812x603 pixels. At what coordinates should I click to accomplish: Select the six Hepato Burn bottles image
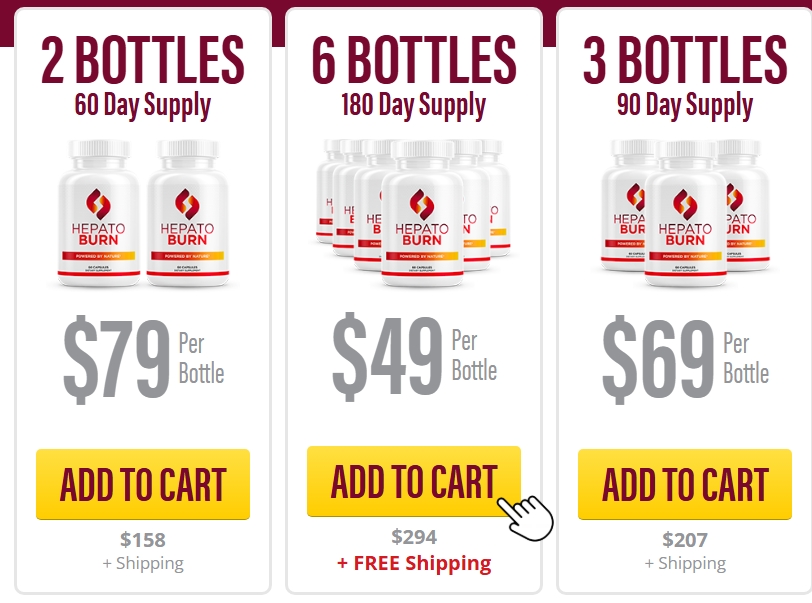[x=414, y=212]
